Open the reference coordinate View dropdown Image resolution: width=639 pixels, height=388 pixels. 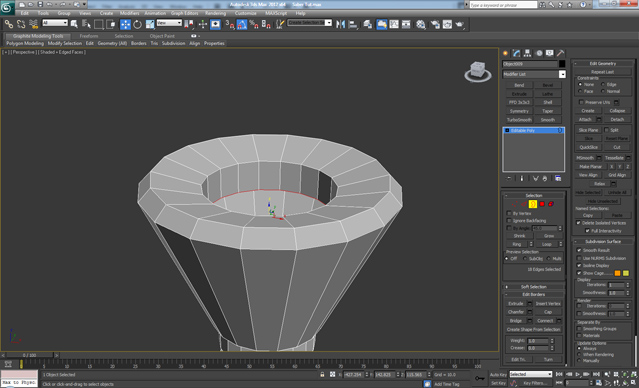[169, 23]
